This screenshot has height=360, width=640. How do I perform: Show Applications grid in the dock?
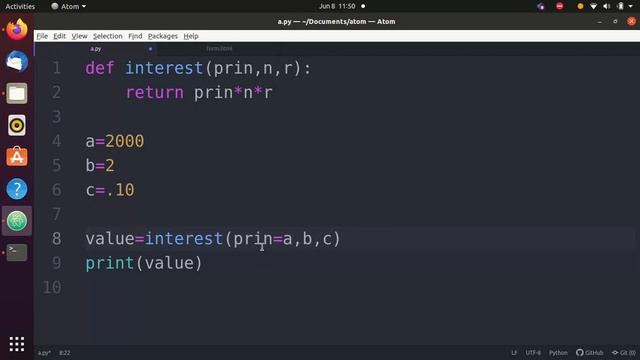[17, 344]
